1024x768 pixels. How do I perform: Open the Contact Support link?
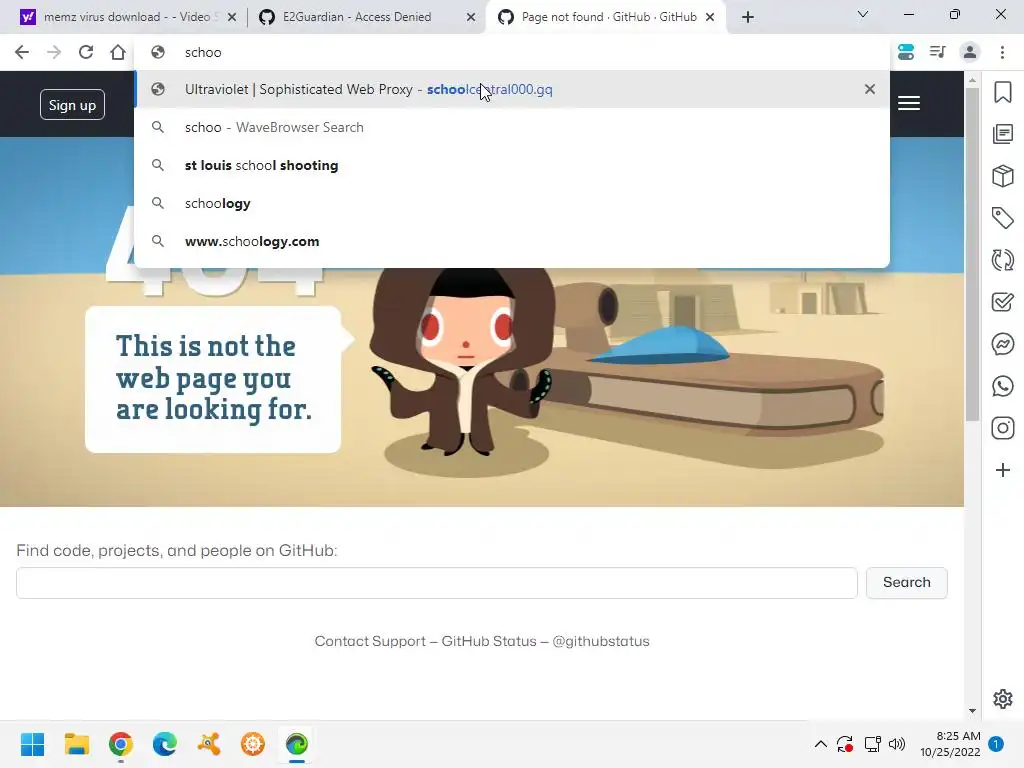coord(370,641)
